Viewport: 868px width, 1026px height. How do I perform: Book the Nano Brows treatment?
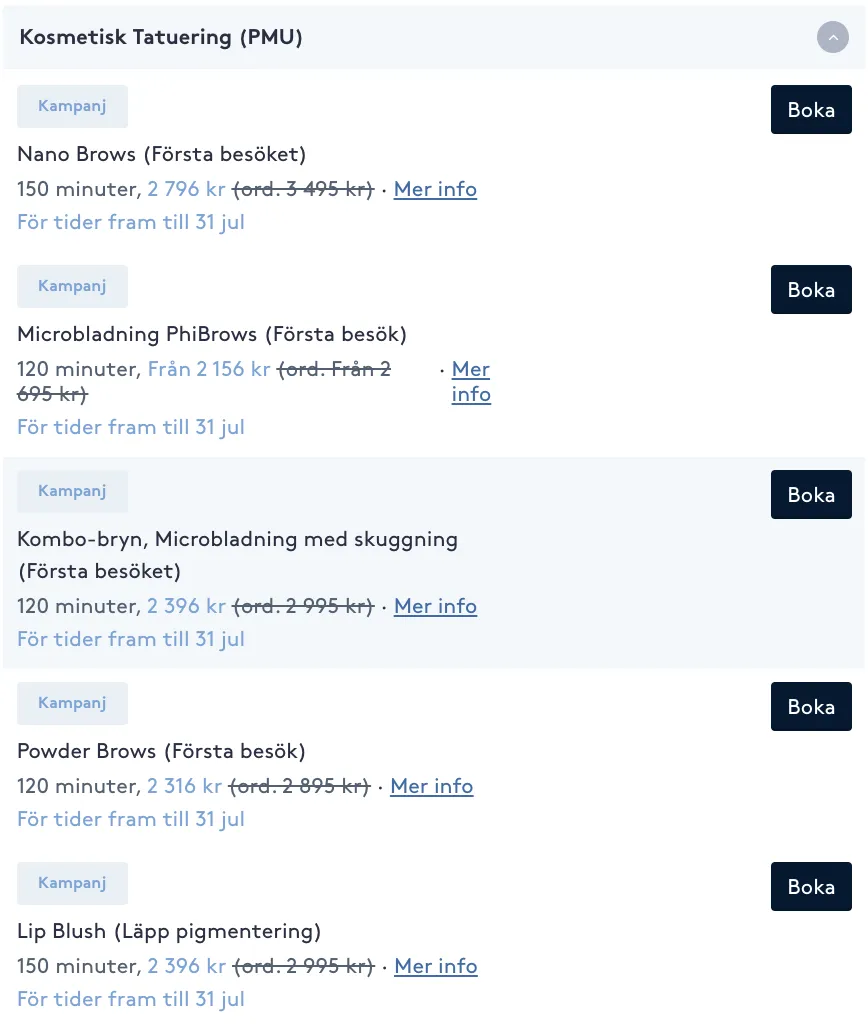point(811,109)
